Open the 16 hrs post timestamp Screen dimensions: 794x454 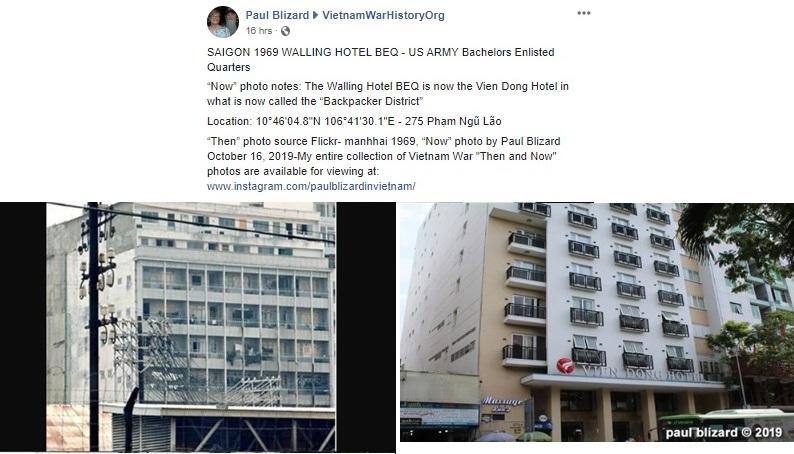pyautogui.click(x=259, y=31)
